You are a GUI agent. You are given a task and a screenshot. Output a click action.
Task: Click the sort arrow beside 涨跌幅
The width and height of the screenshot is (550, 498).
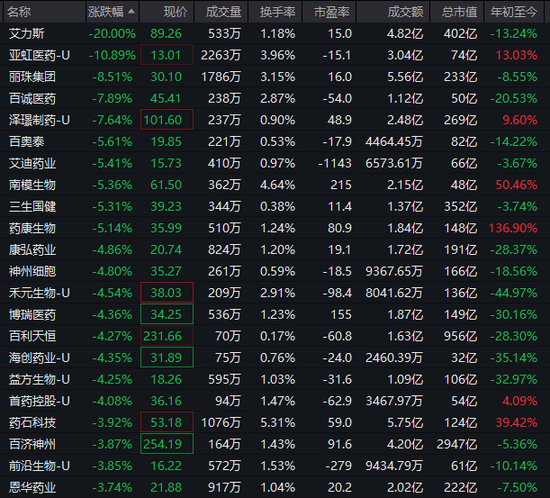tap(132, 12)
